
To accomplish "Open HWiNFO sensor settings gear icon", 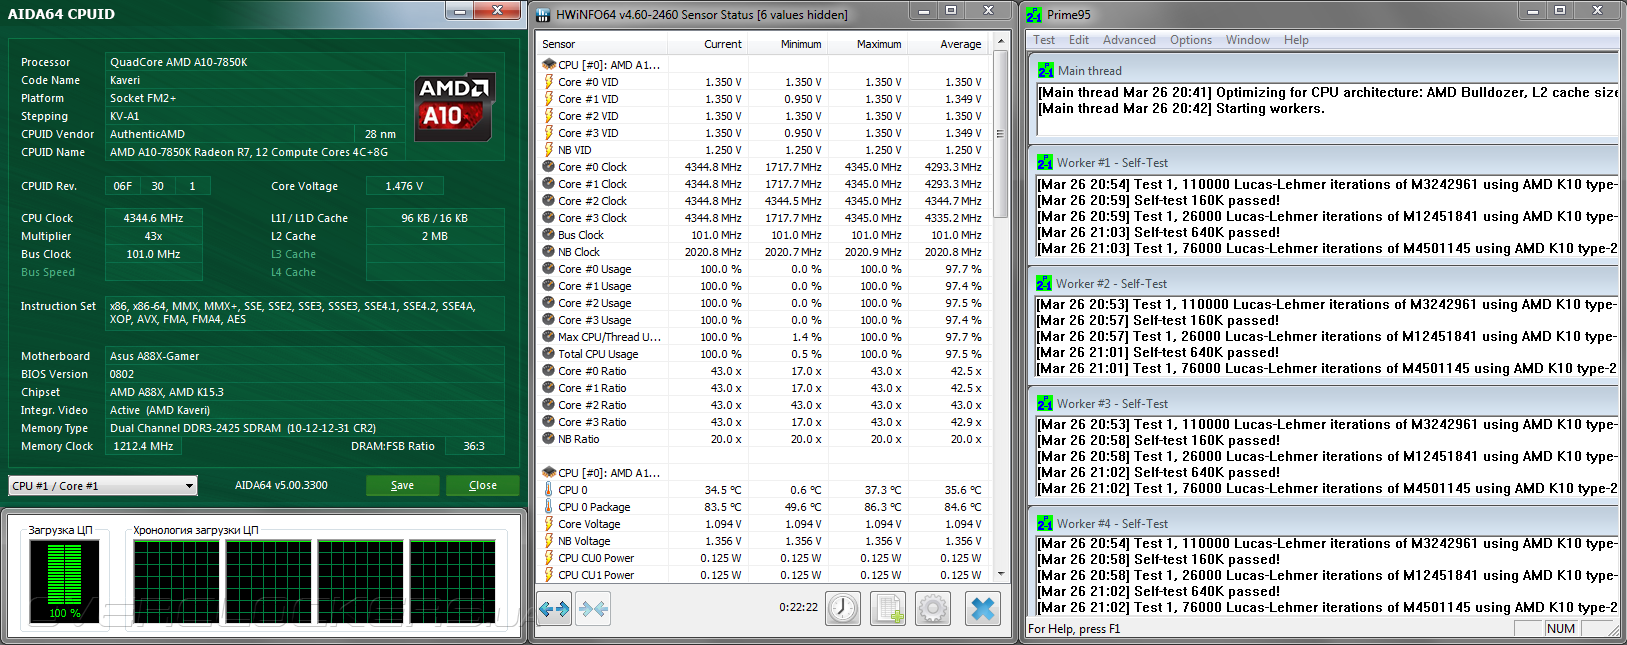I will tap(933, 608).
